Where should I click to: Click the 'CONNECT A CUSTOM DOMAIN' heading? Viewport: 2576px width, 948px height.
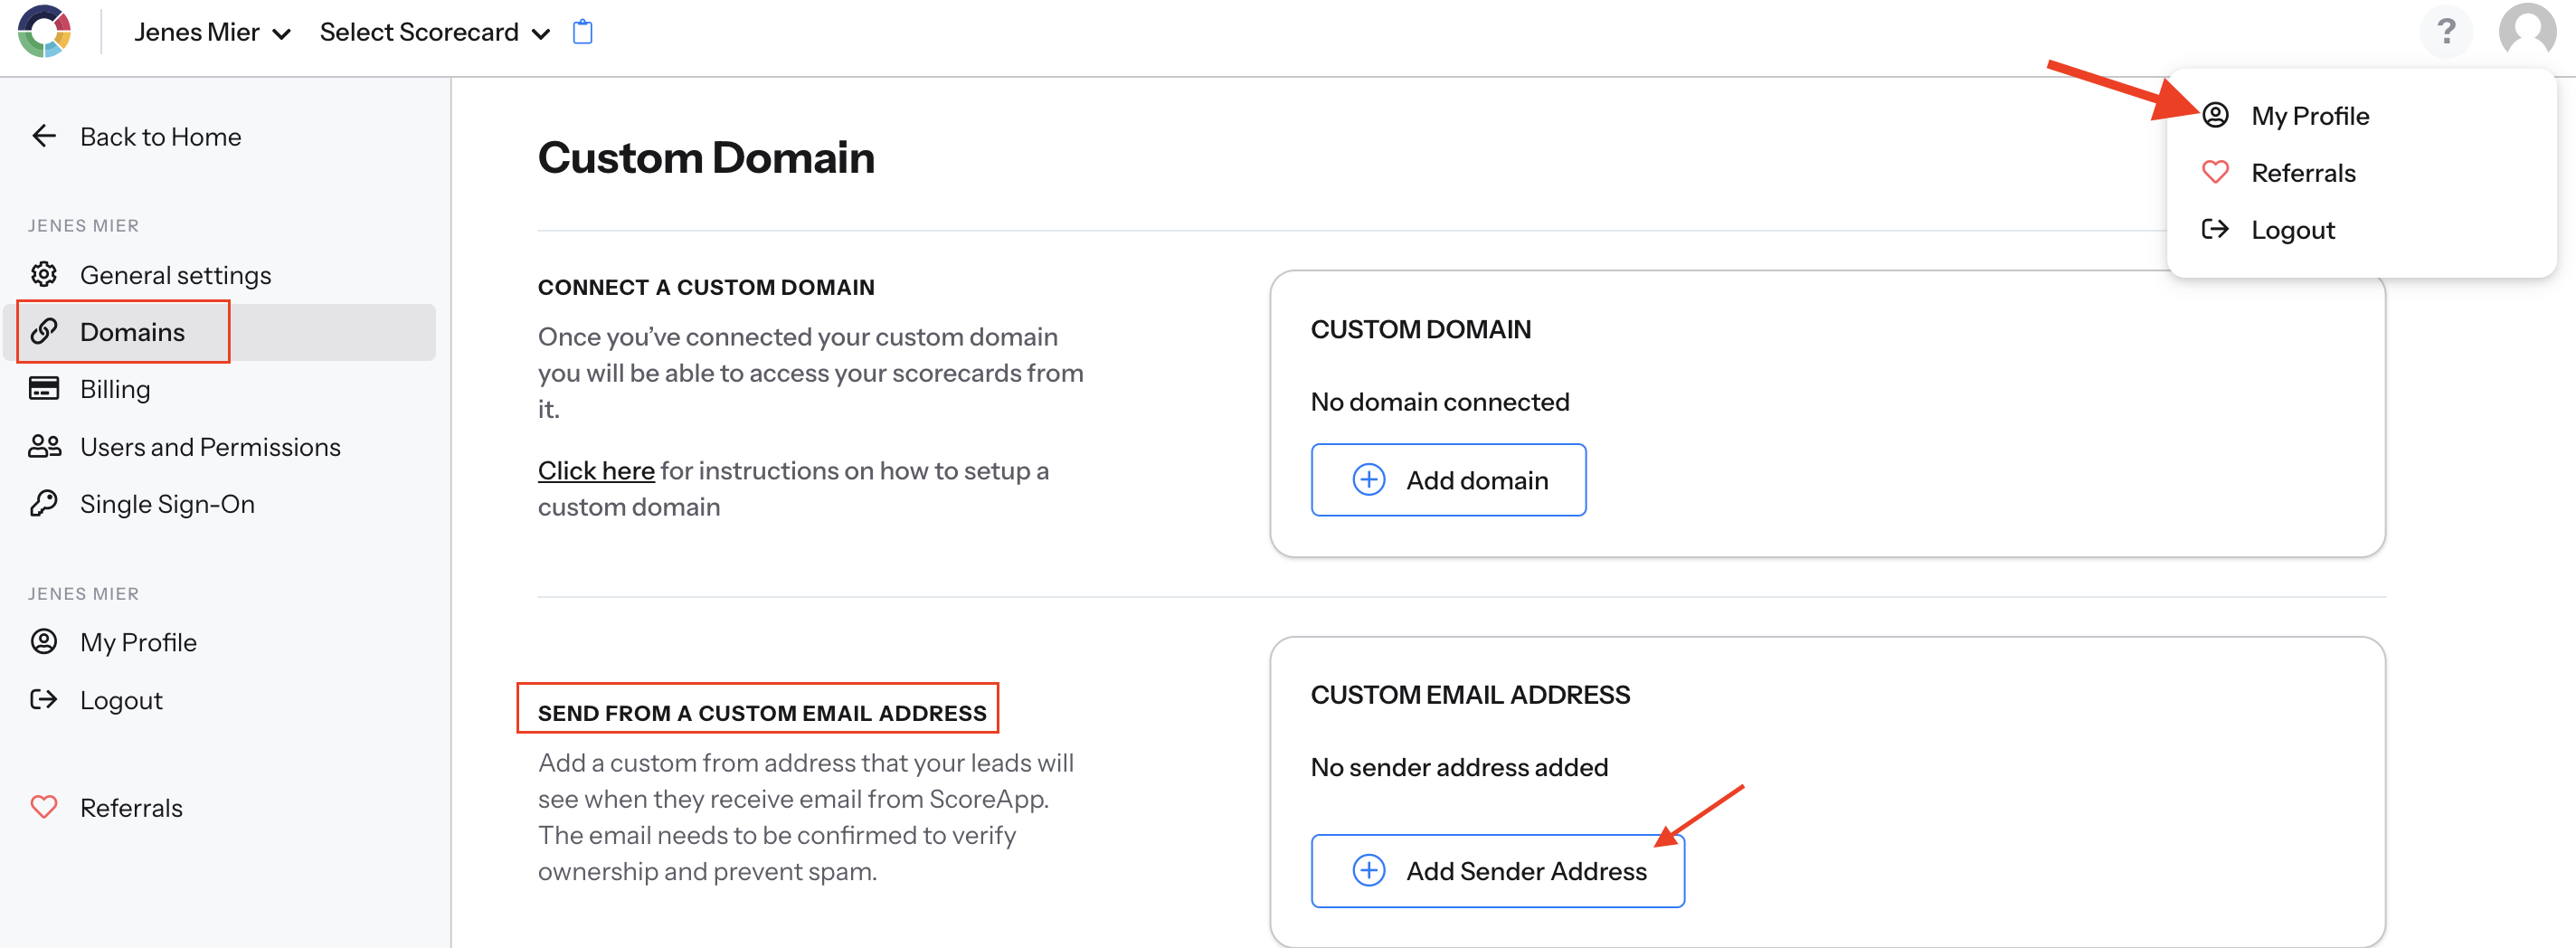tap(706, 287)
